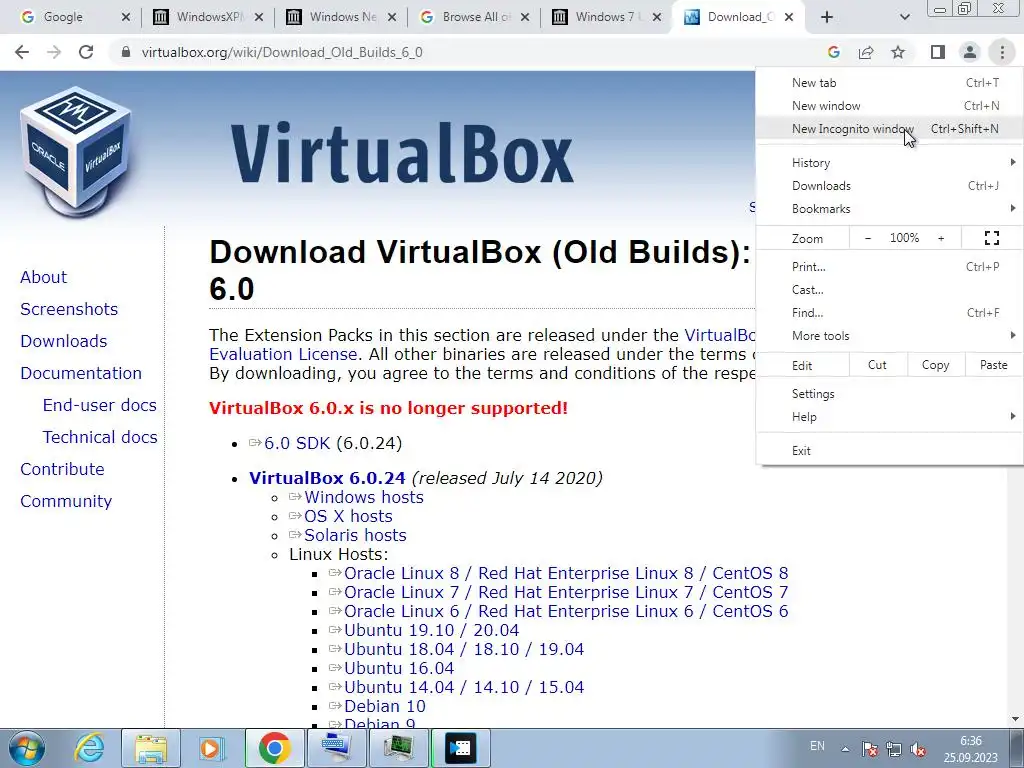The image size is (1024, 768).
Task: Click the three-dot Chrome menu button
Action: coord(1002,52)
